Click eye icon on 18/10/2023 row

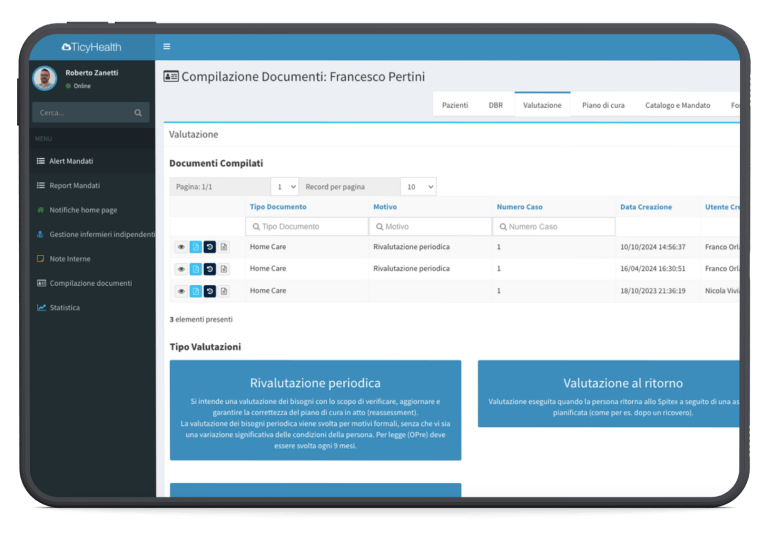tap(182, 291)
